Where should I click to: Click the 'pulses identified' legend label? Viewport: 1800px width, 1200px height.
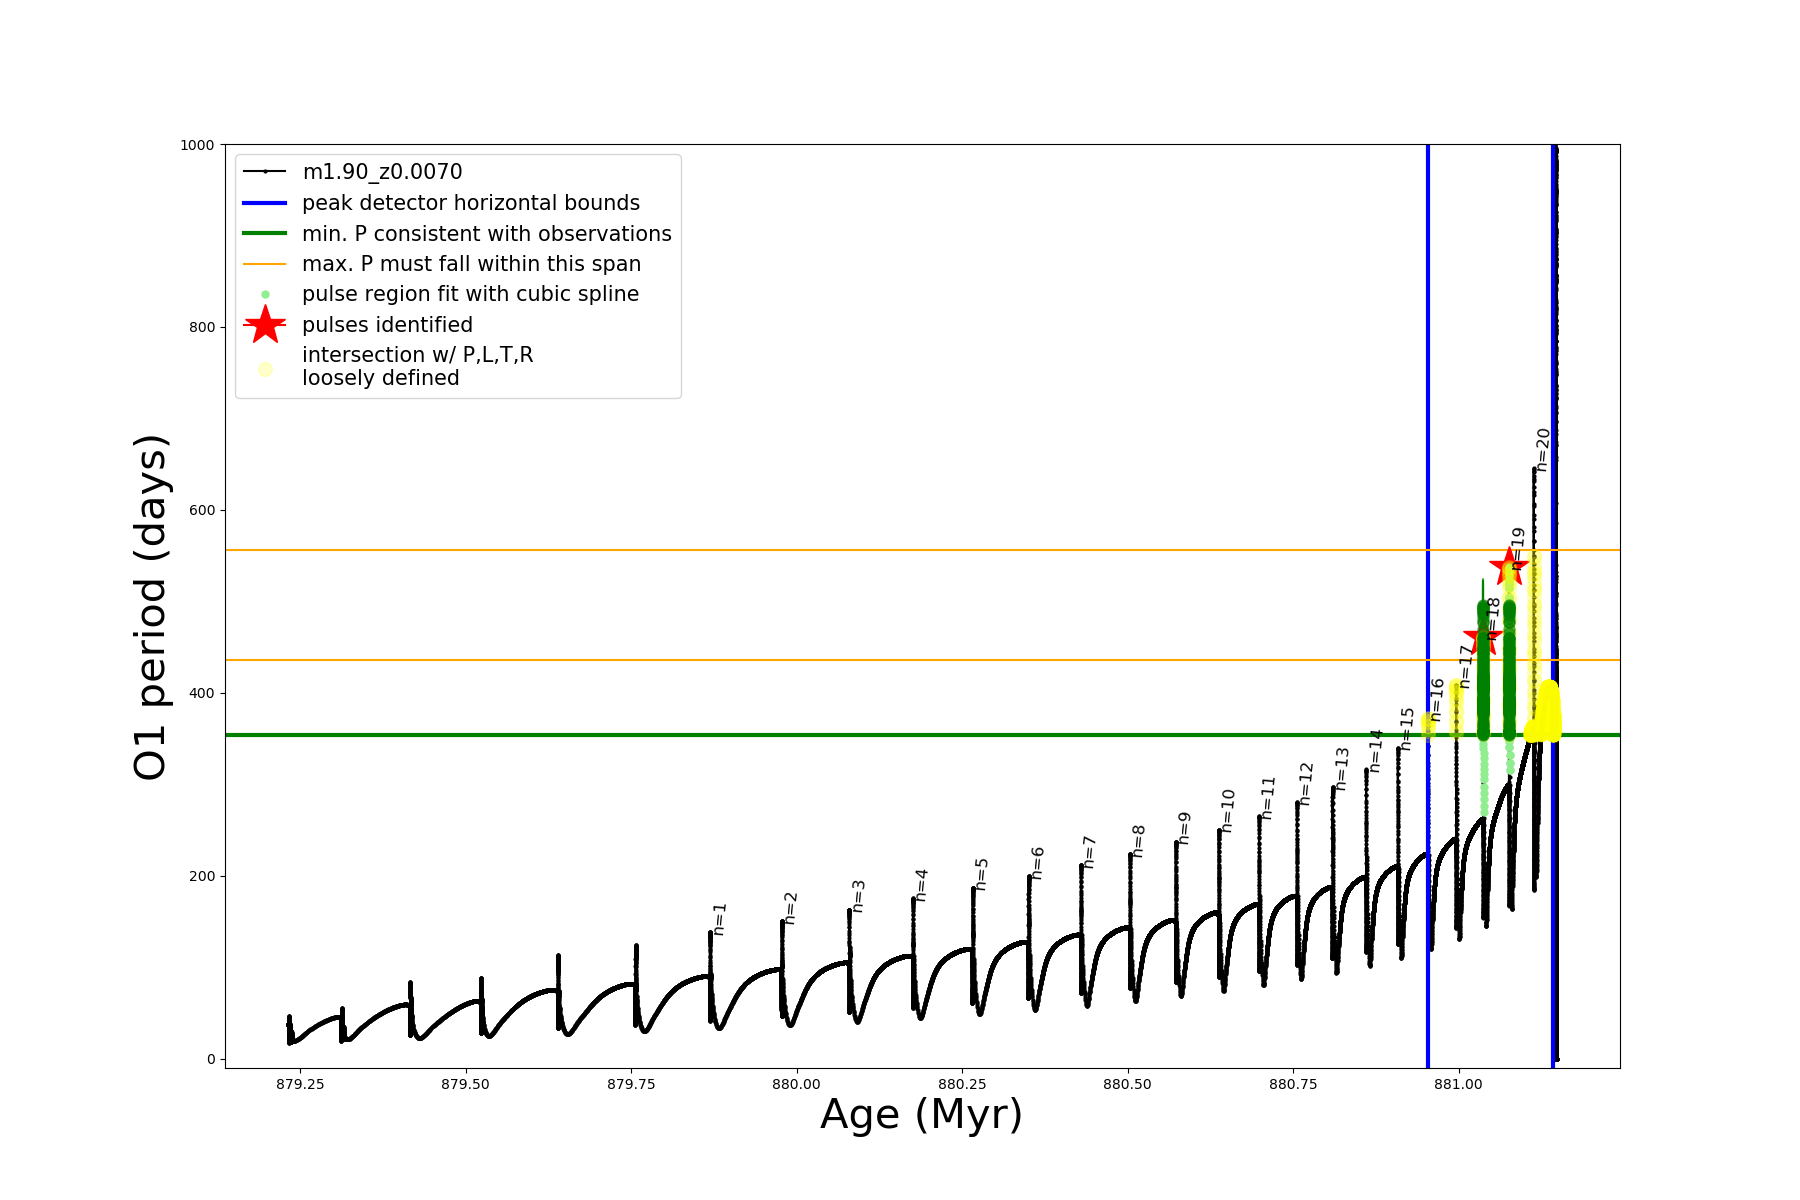click(x=387, y=325)
